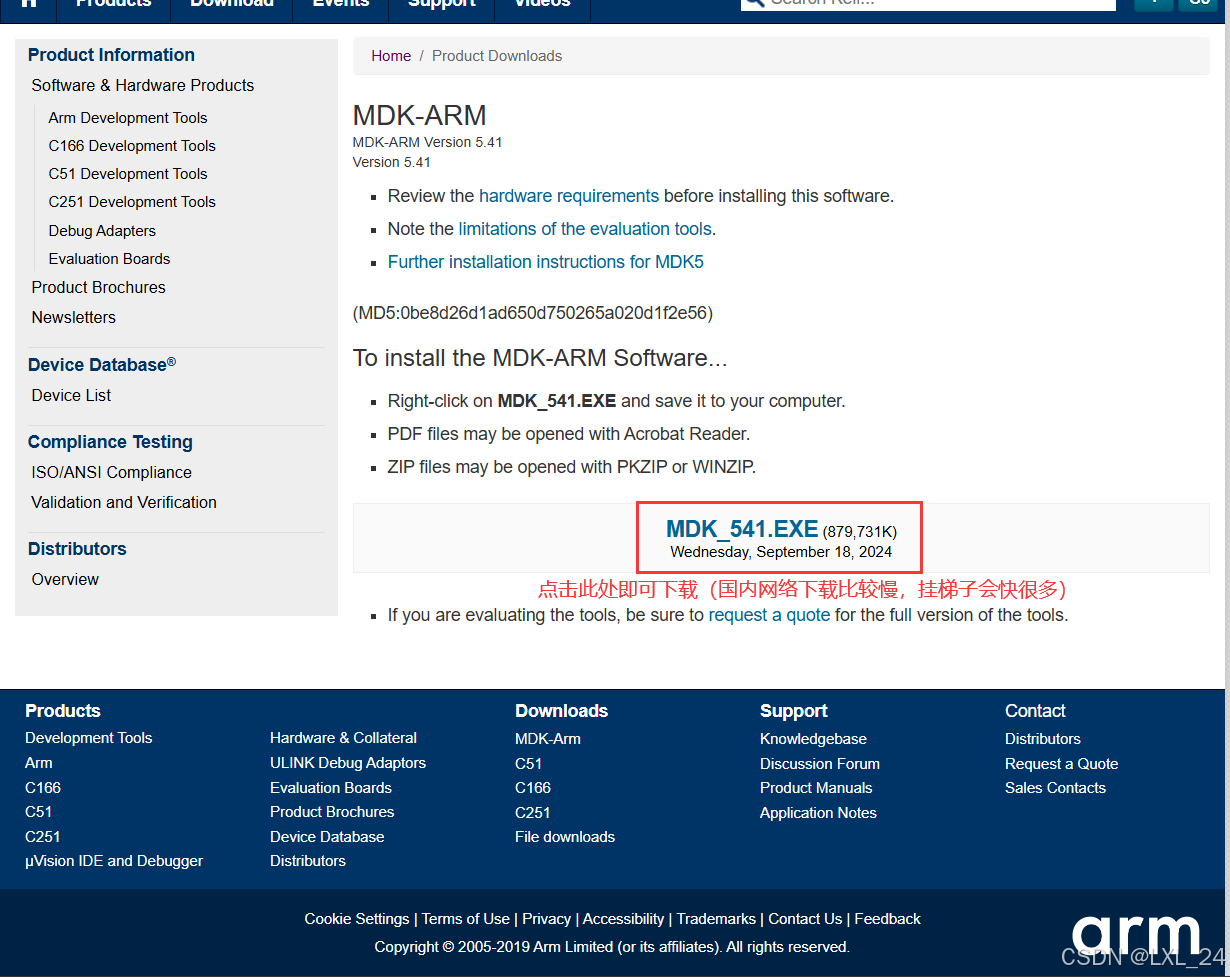
Task: Open Terms of Use in bottom bar
Action: pyautogui.click(x=466, y=919)
